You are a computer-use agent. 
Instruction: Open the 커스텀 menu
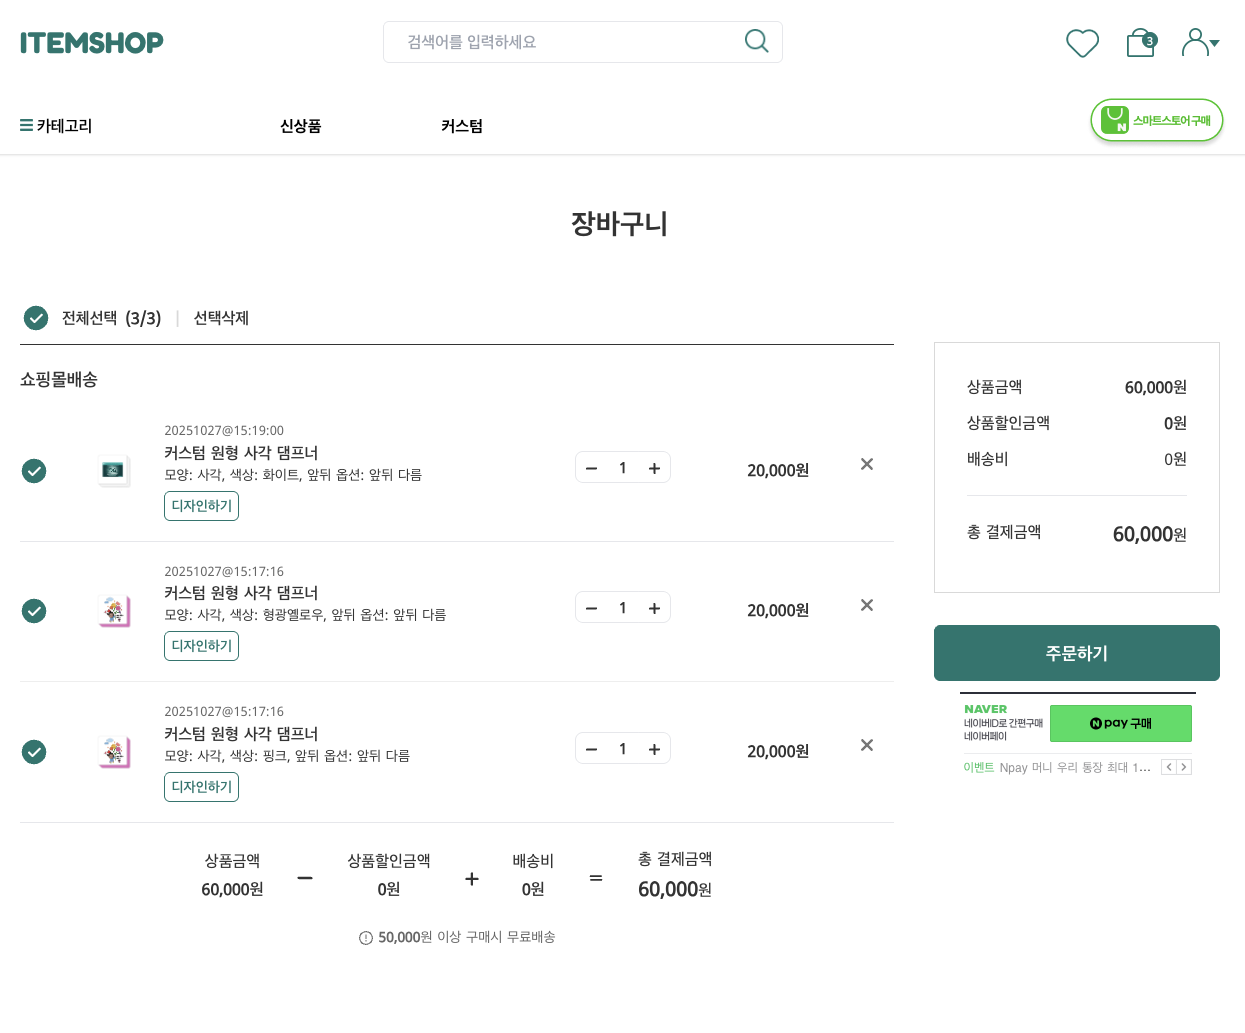click(x=461, y=126)
